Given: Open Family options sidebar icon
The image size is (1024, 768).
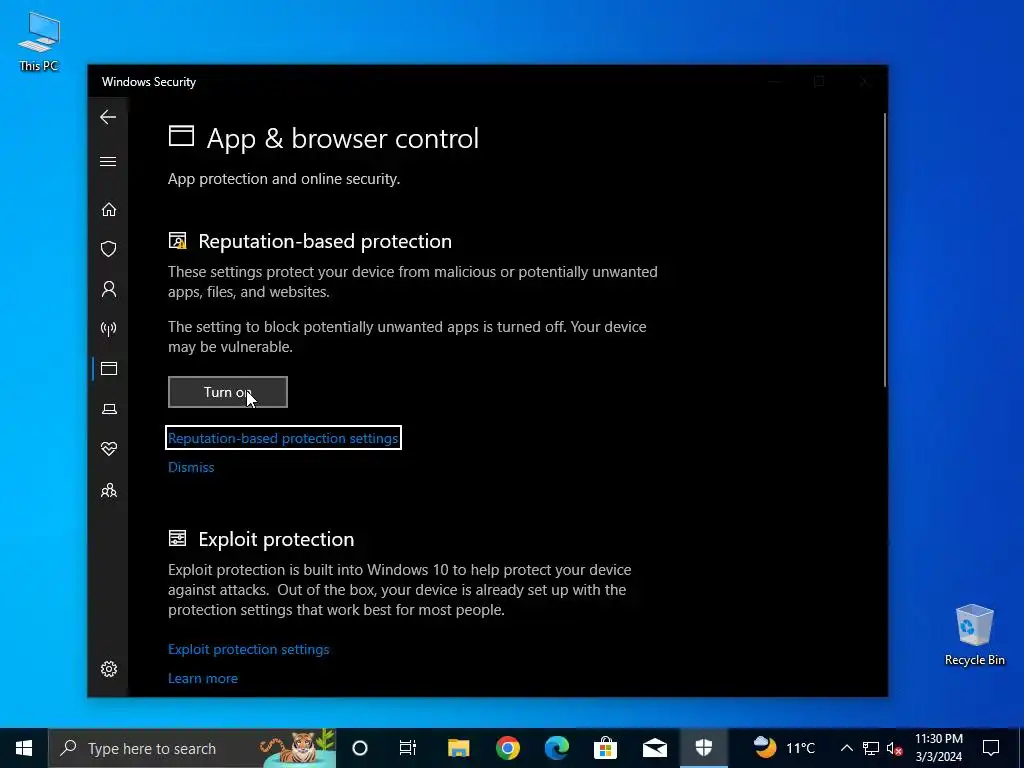Looking at the screenshot, I should tap(108, 490).
